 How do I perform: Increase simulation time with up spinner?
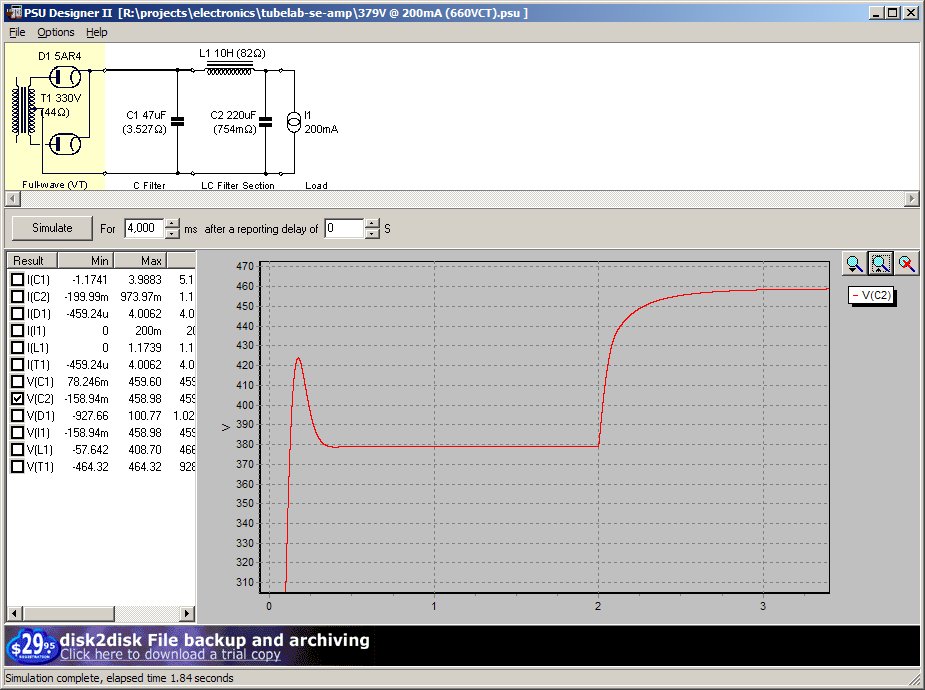click(x=172, y=223)
